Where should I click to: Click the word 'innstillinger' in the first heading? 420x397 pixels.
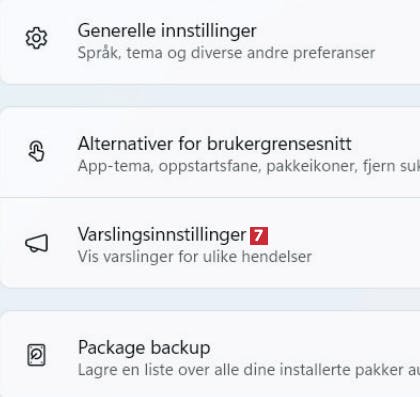[209, 31]
